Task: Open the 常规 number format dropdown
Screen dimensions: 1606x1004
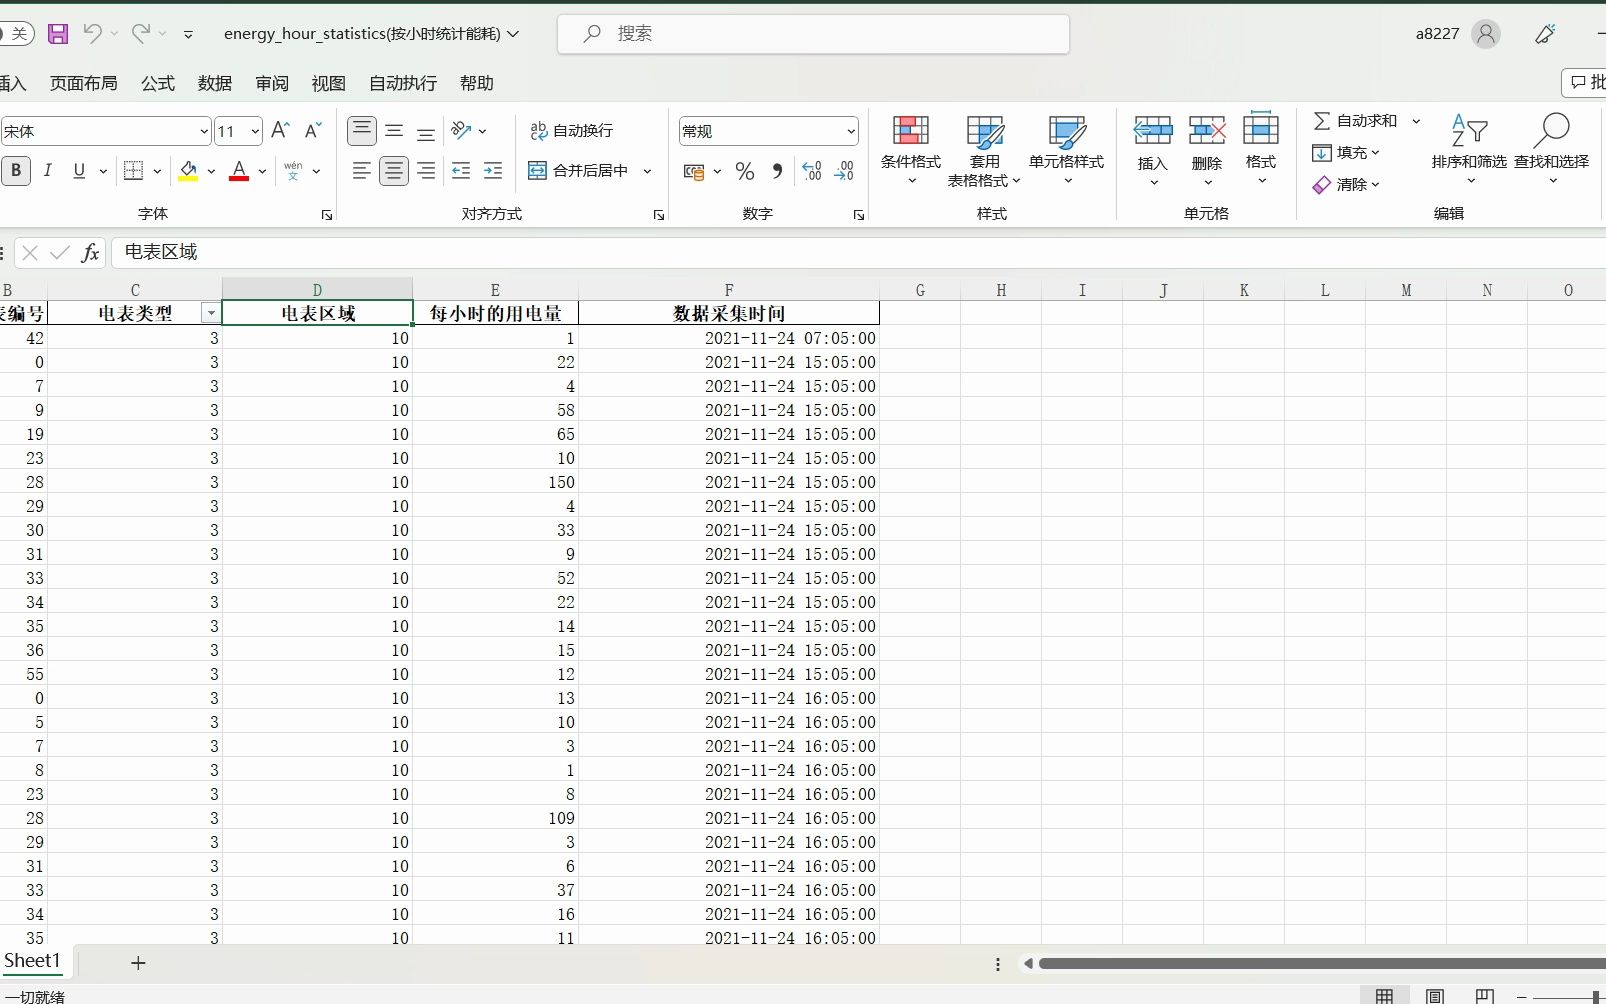Action: tap(851, 131)
